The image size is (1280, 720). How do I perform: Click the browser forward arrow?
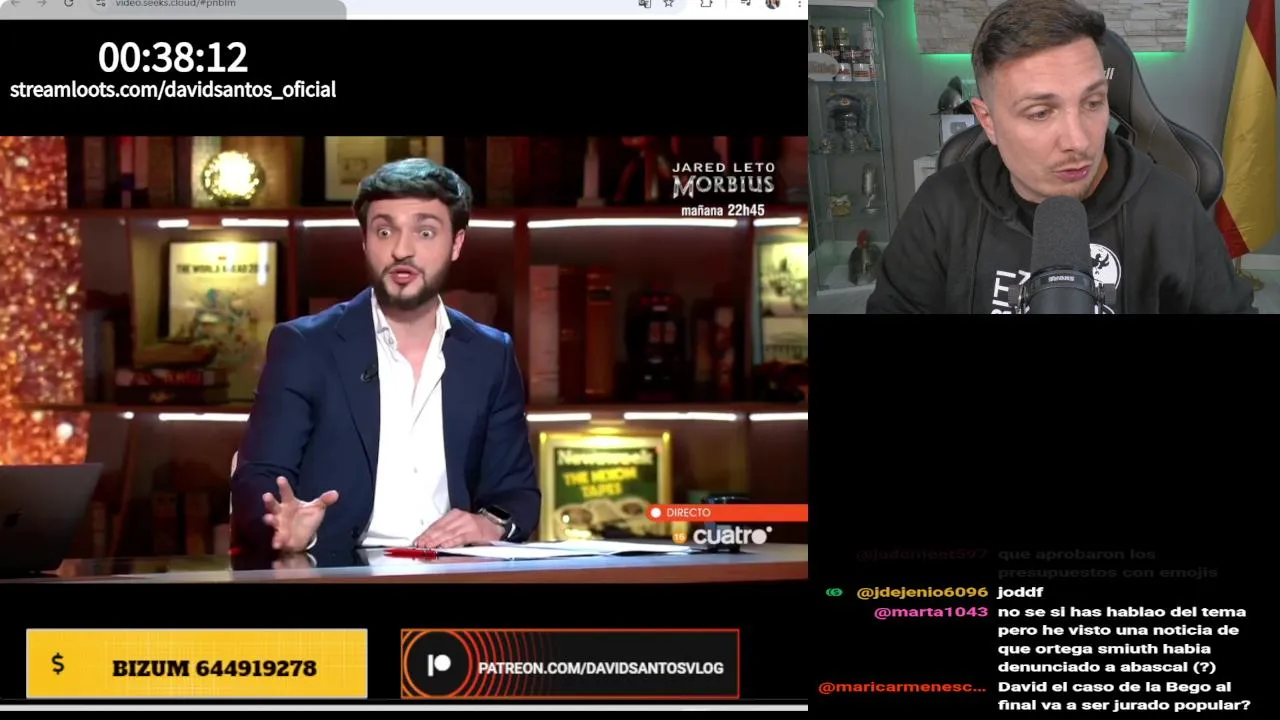click(x=42, y=3)
